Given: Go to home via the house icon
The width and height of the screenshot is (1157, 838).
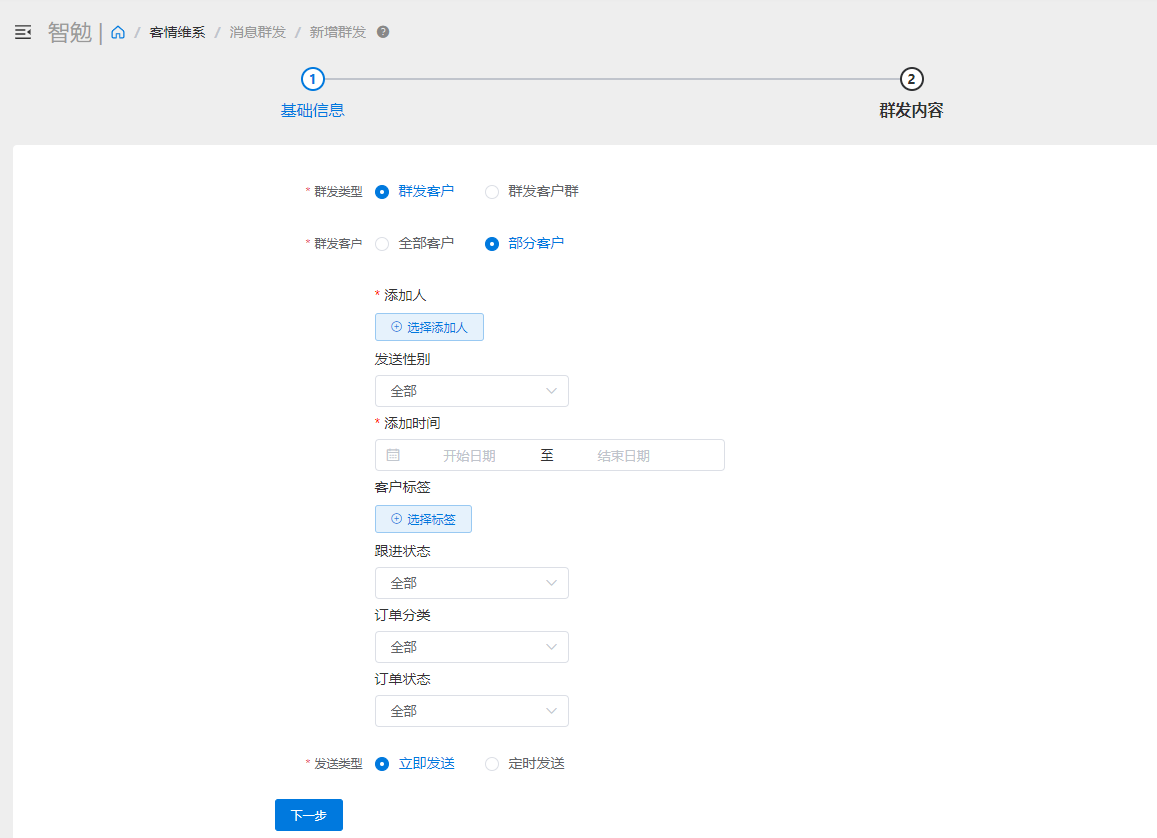Looking at the screenshot, I should click(x=118, y=32).
